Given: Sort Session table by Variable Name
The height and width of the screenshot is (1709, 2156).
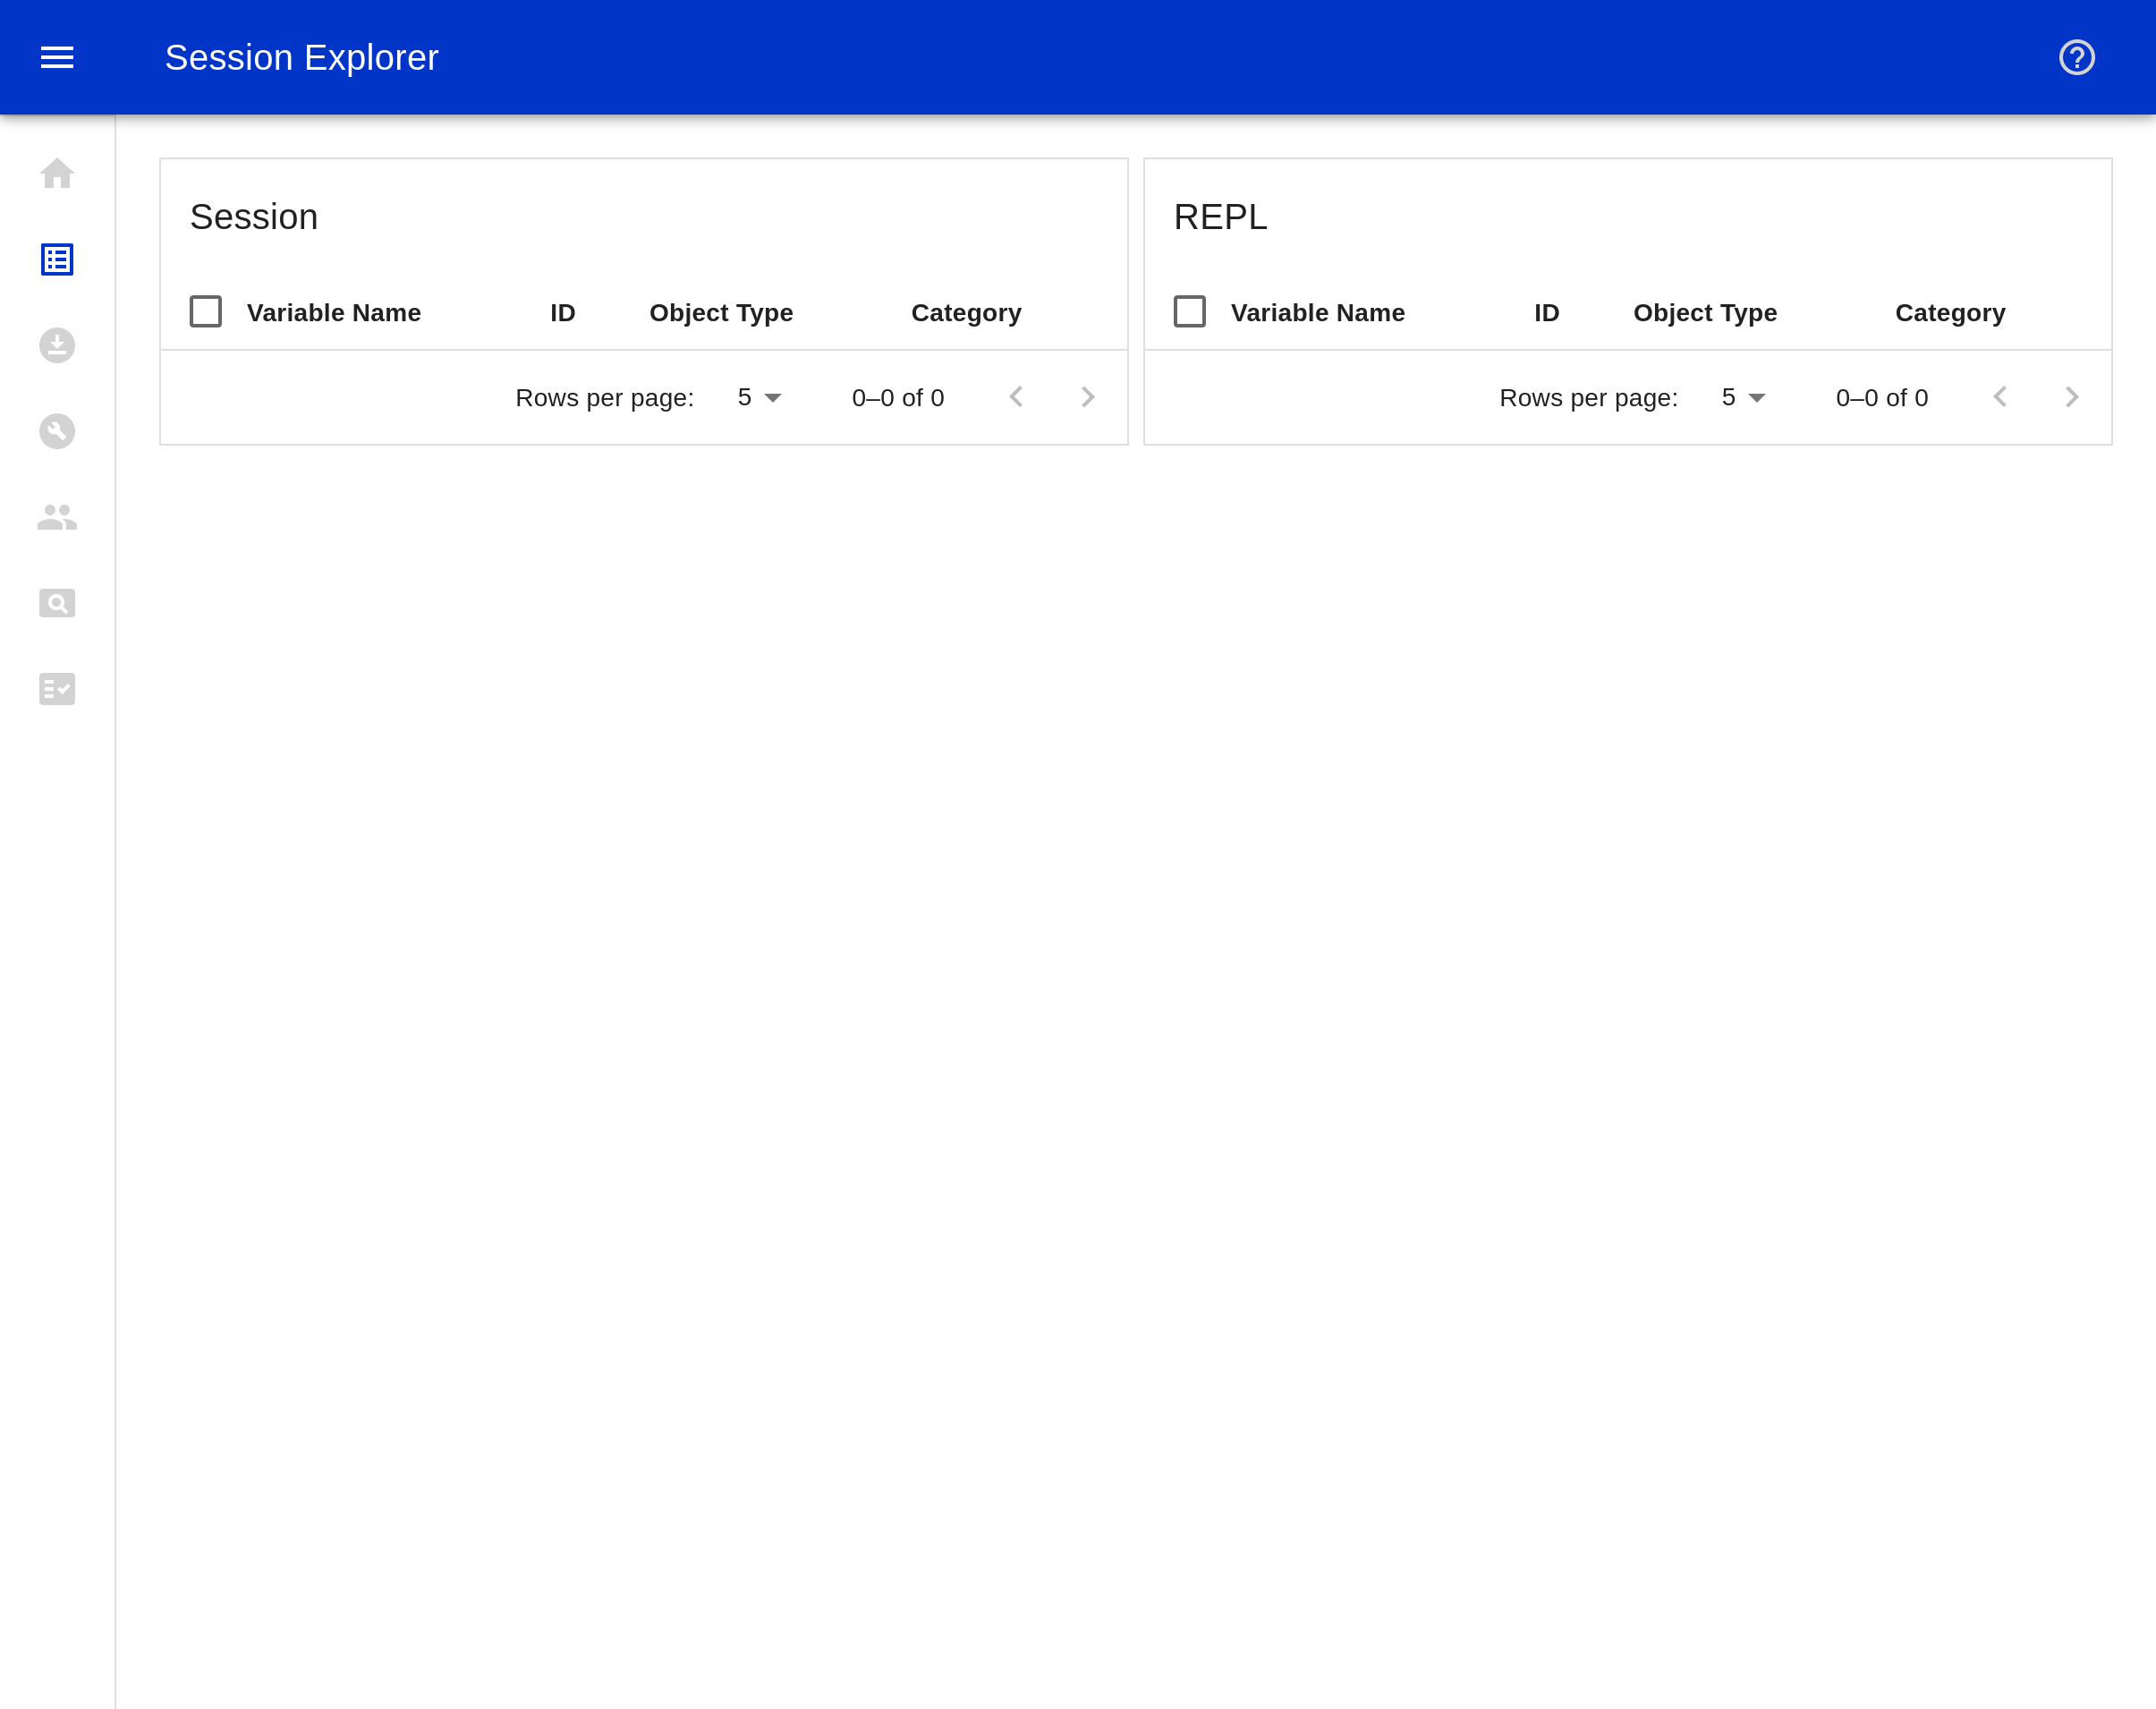Looking at the screenshot, I should (334, 313).
